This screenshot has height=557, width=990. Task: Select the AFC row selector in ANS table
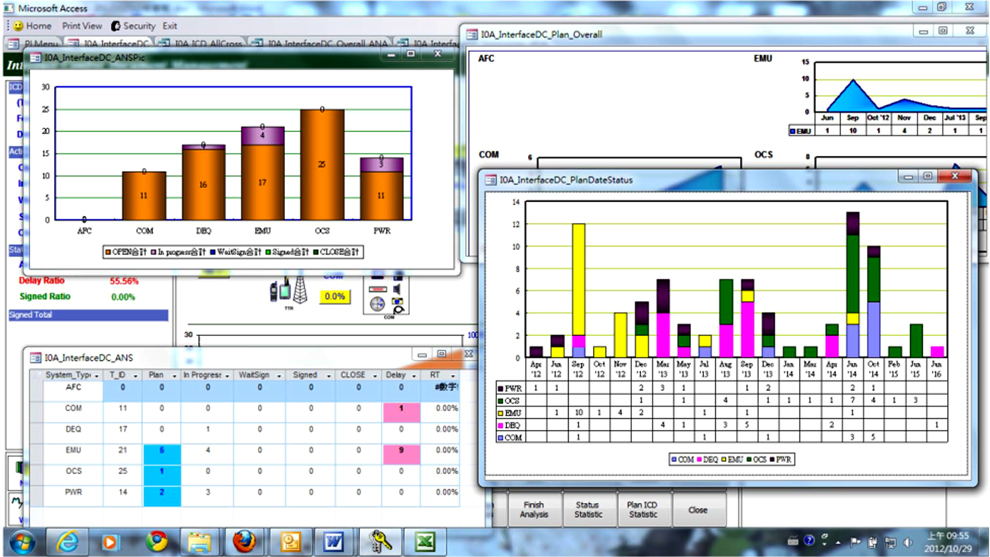[x=37, y=392]
